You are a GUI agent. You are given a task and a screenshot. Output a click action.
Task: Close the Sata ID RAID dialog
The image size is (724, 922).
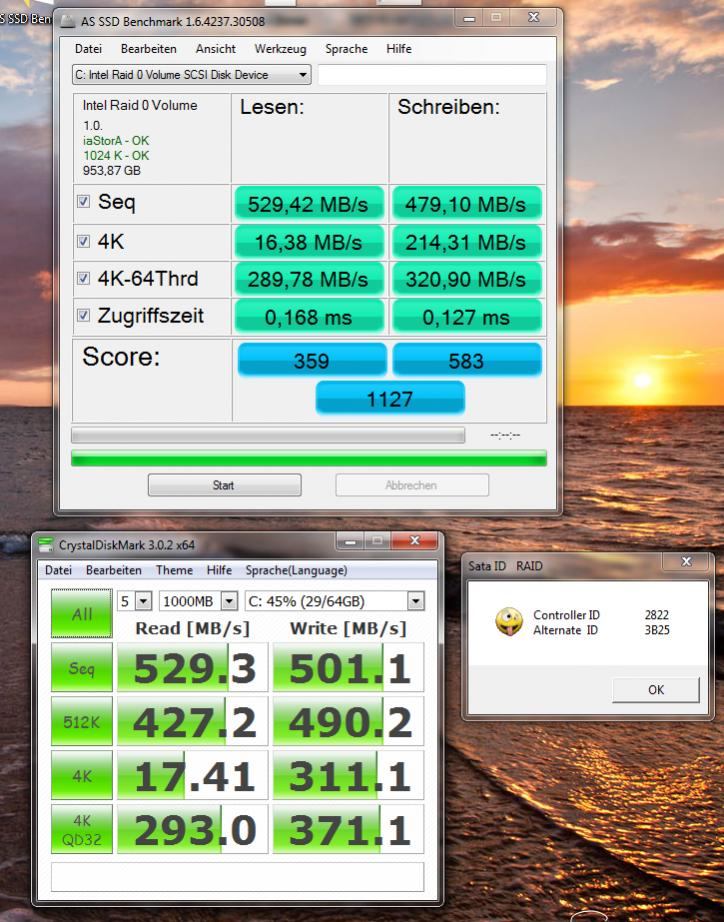click(686, 562)
